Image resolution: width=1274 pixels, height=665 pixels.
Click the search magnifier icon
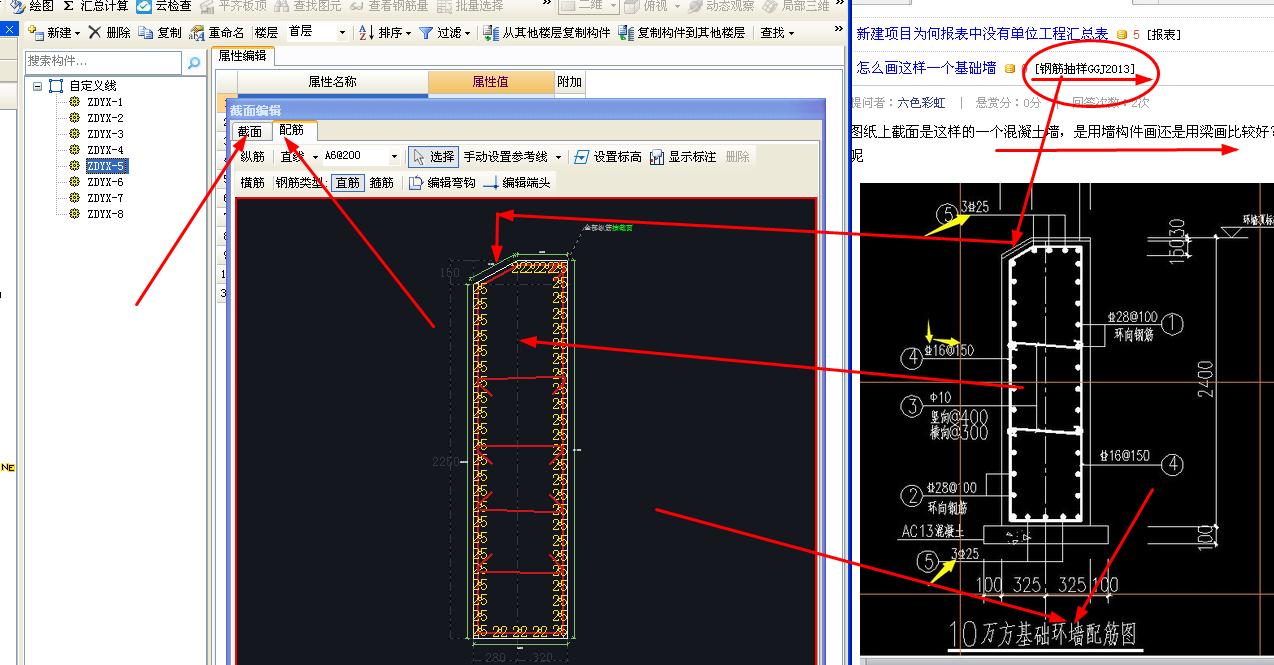coord(194,63)
